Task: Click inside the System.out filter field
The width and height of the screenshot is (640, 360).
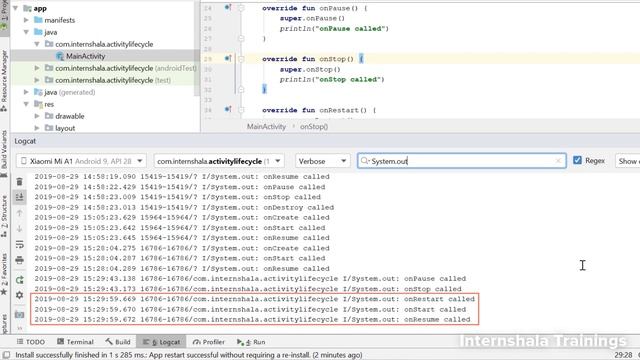Action: tap(462, 161)
